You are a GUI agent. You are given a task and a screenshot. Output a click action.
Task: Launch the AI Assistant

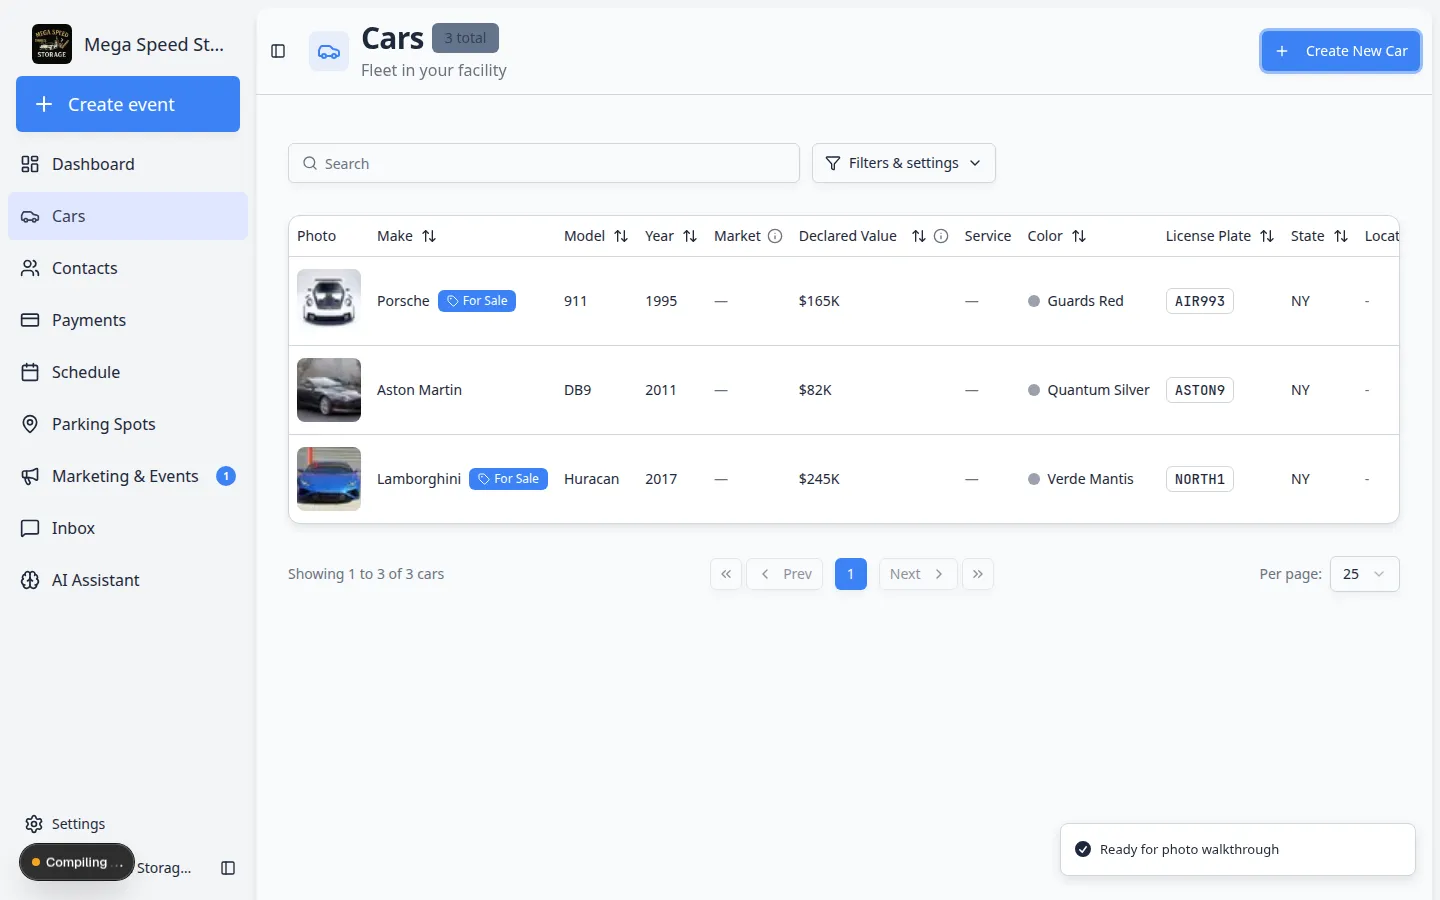click(x=128, y=580)
